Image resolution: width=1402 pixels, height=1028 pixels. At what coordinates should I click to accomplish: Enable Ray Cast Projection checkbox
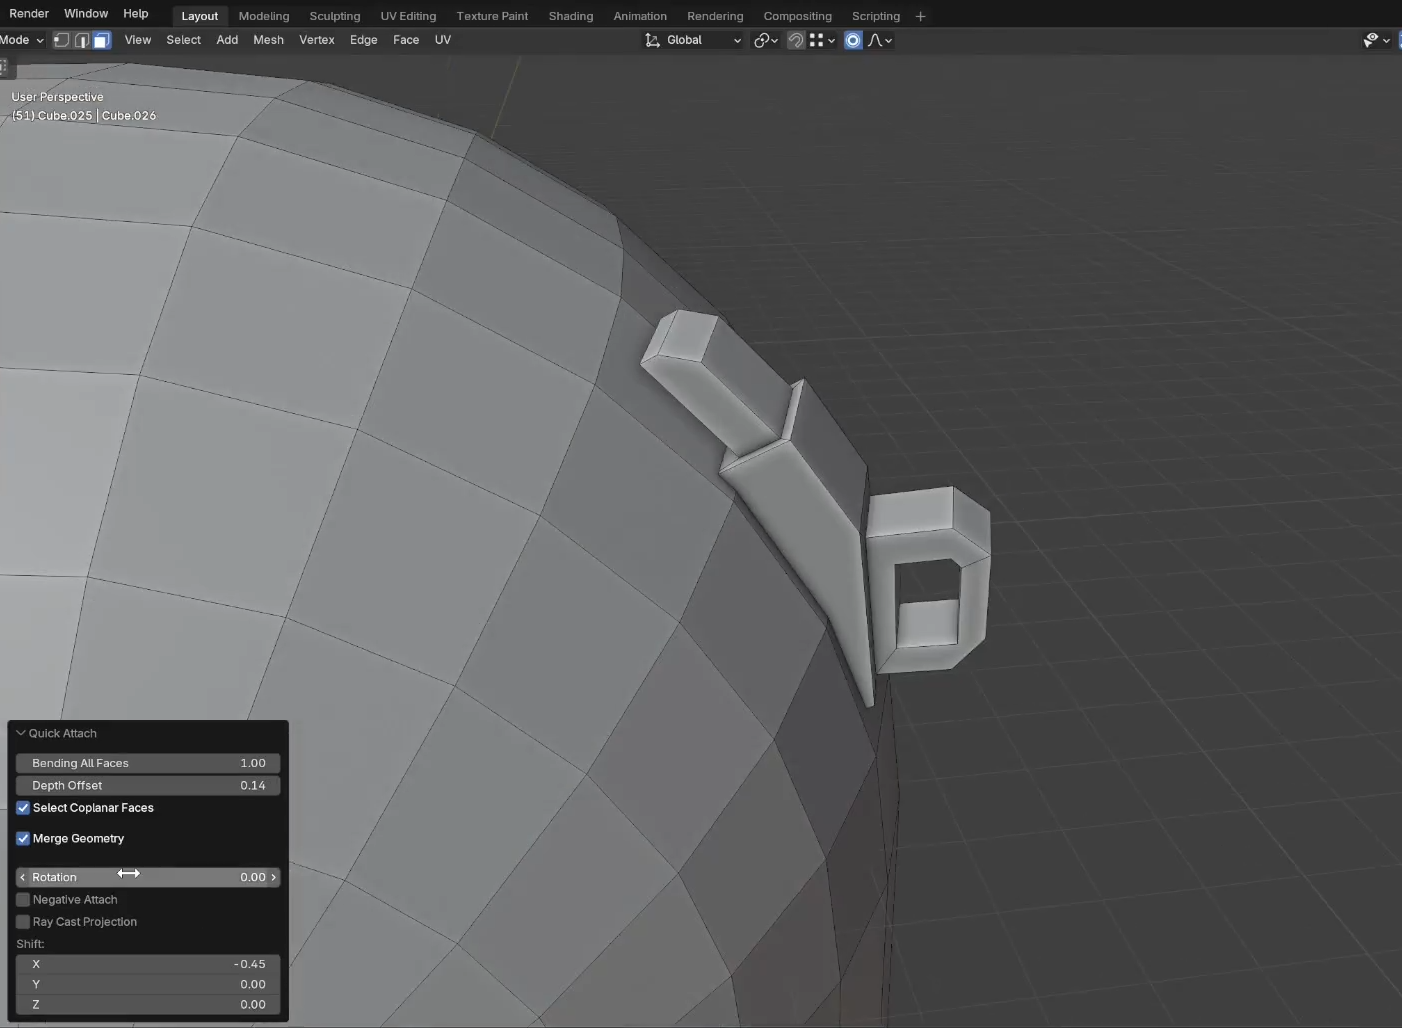[x=23, y=922]
